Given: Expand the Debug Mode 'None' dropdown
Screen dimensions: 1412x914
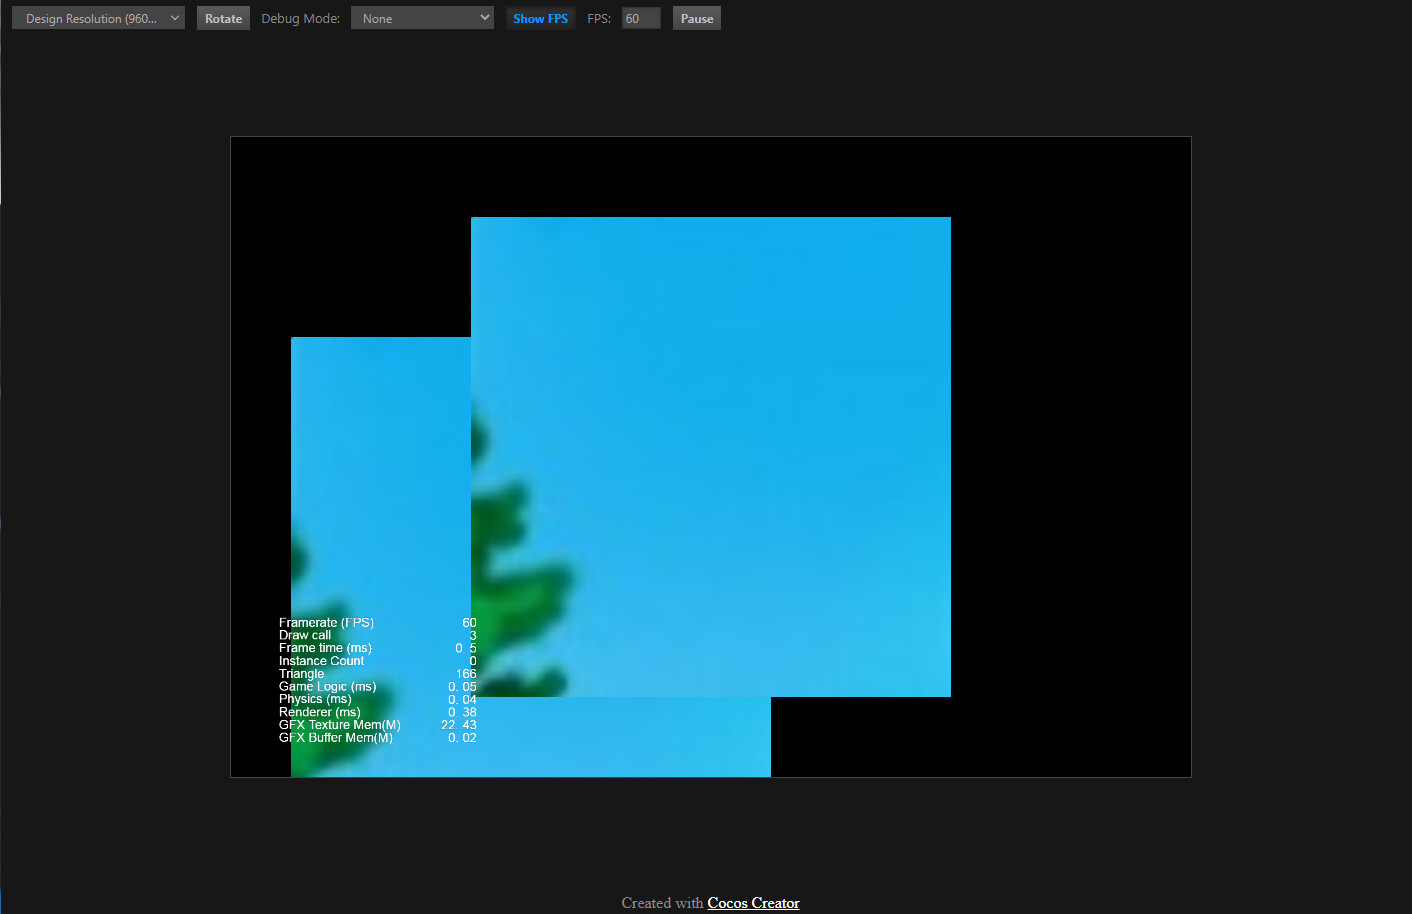Looking at the screenshot, I should 422,18.
